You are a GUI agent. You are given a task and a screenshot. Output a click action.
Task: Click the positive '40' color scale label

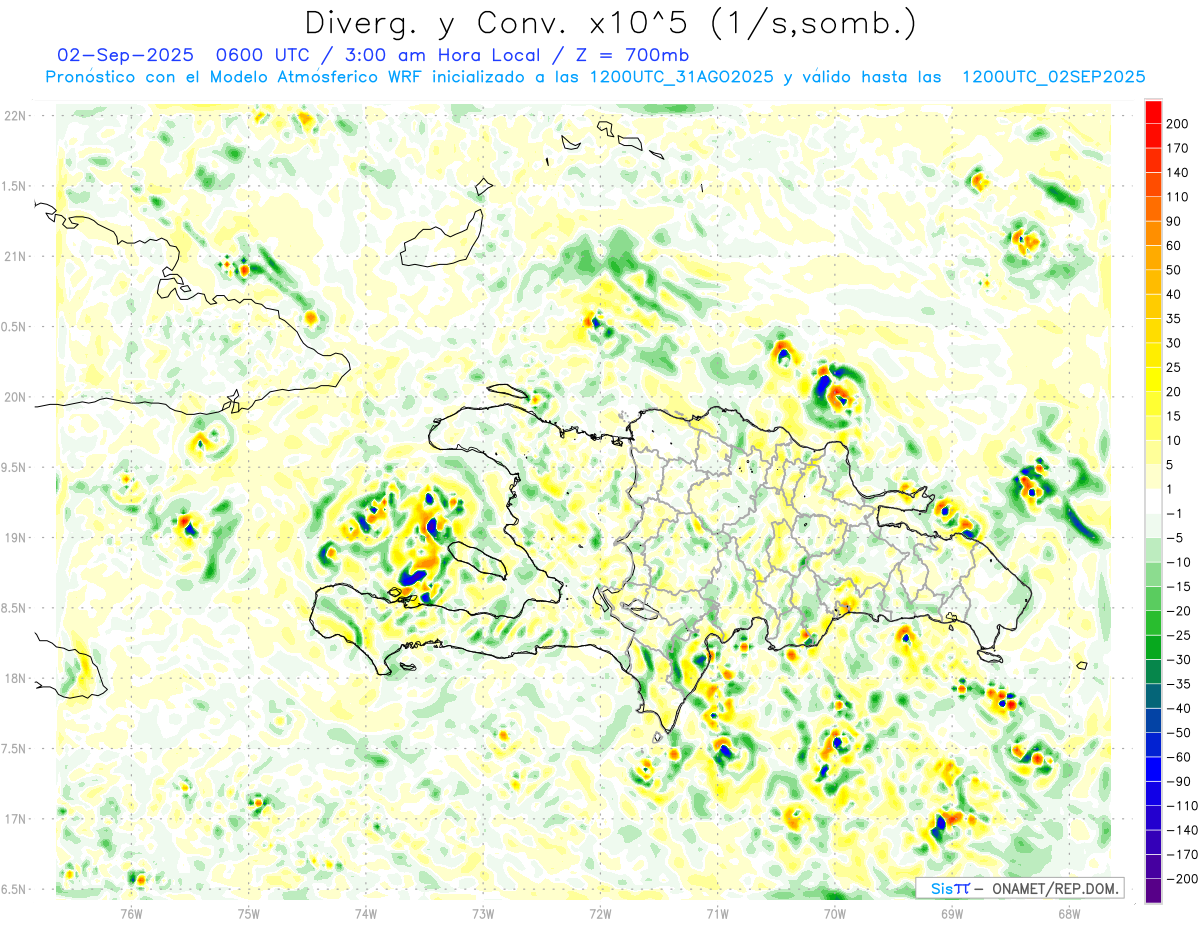(1175, 295)
